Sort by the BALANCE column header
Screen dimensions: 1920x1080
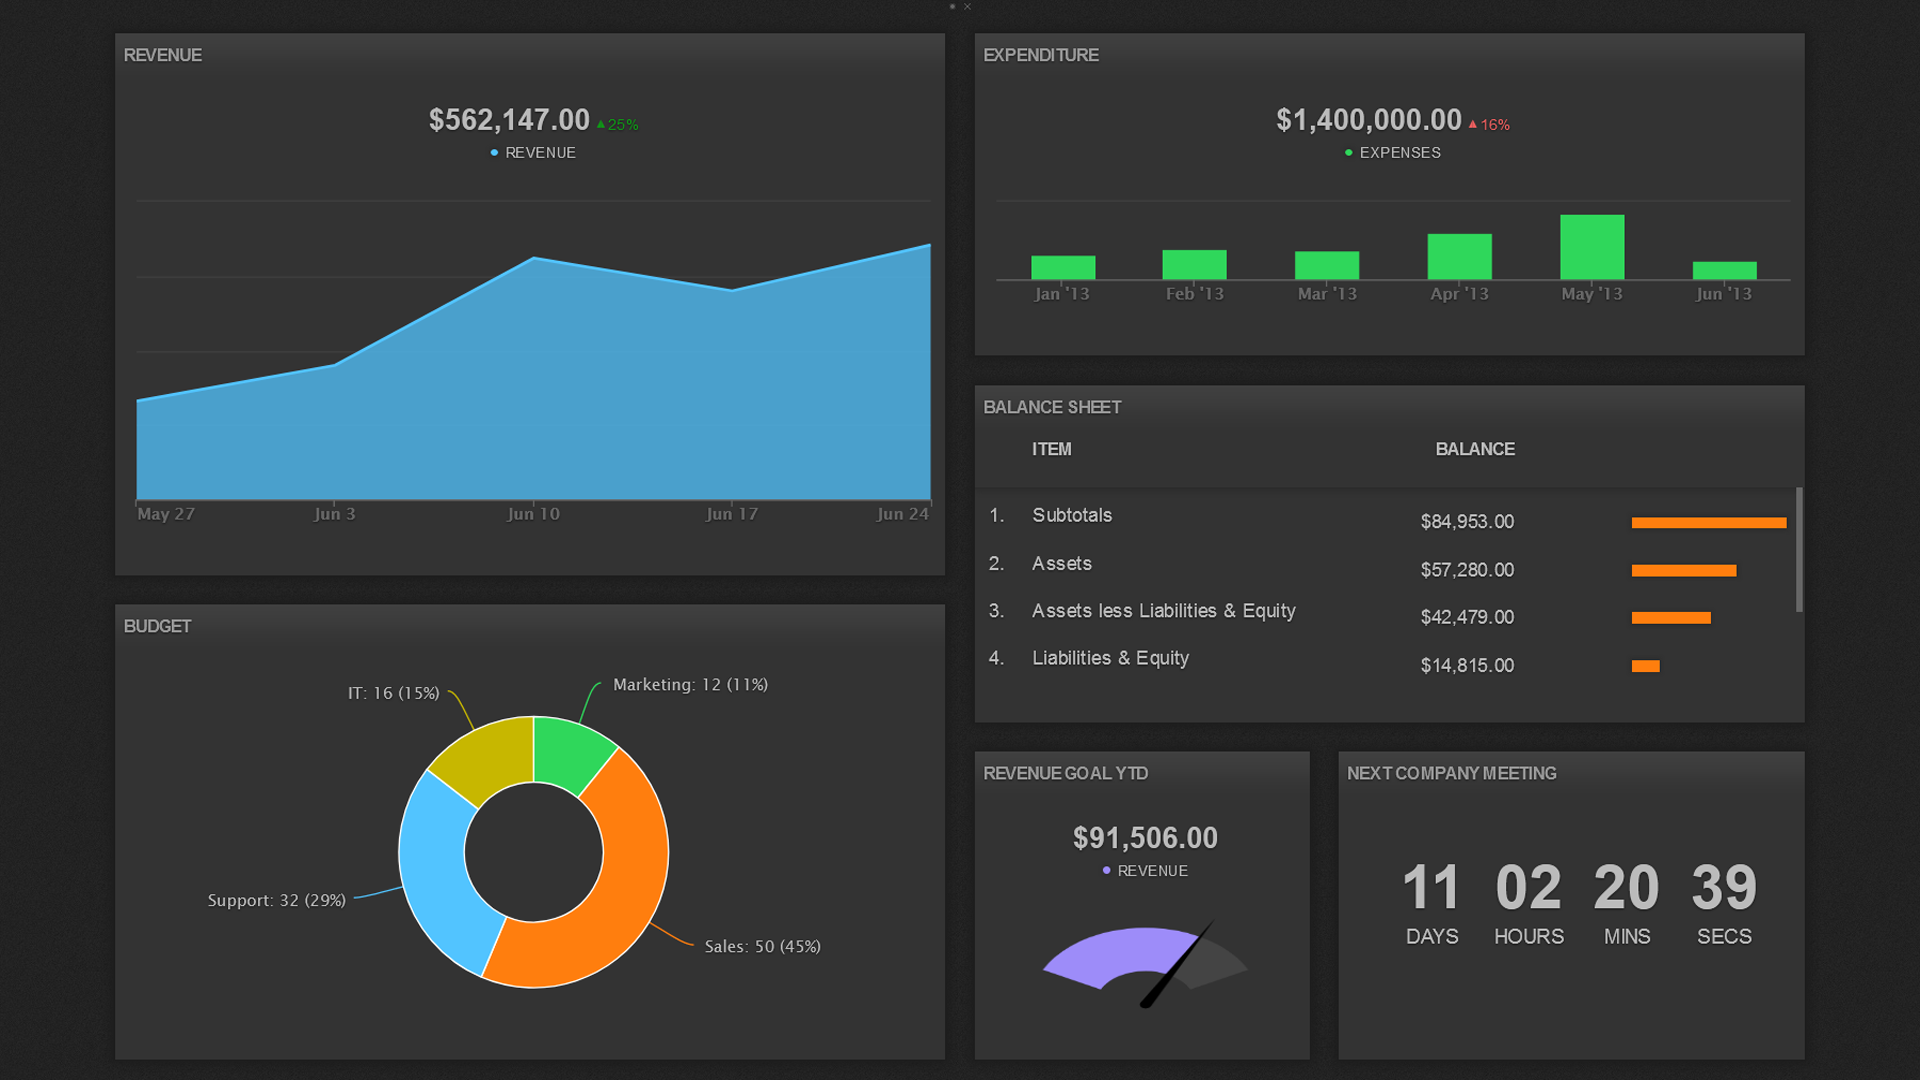1474,450
